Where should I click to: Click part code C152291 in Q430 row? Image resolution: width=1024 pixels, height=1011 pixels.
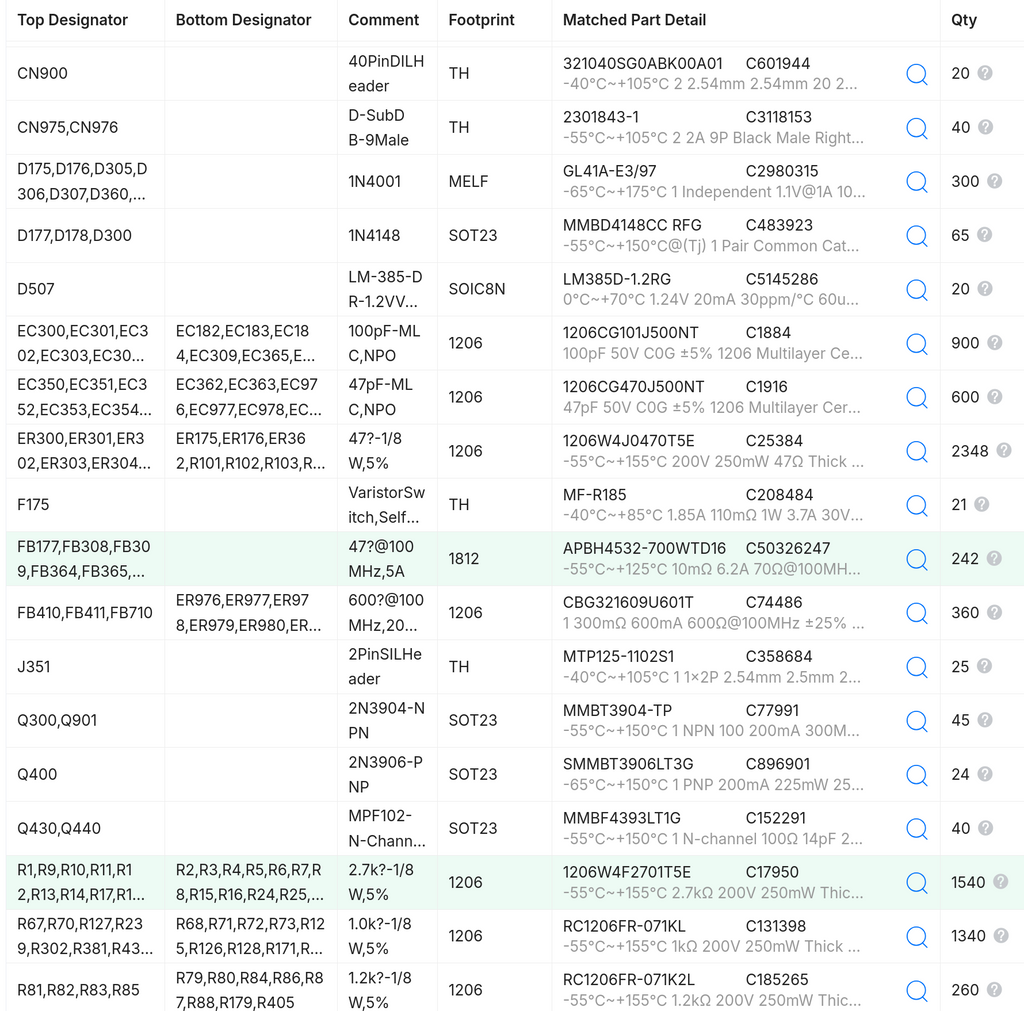[x=776, y=818]
